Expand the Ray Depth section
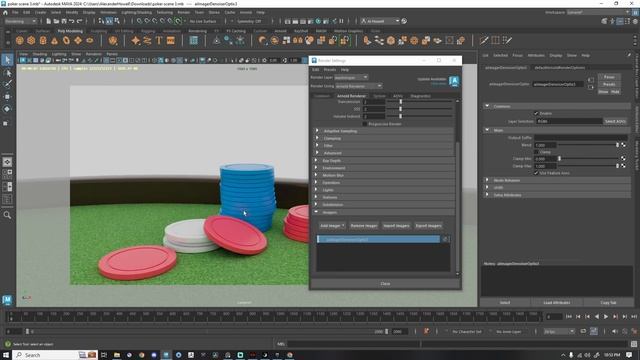The height and width of the screenshot is (360, 640). 384,160
